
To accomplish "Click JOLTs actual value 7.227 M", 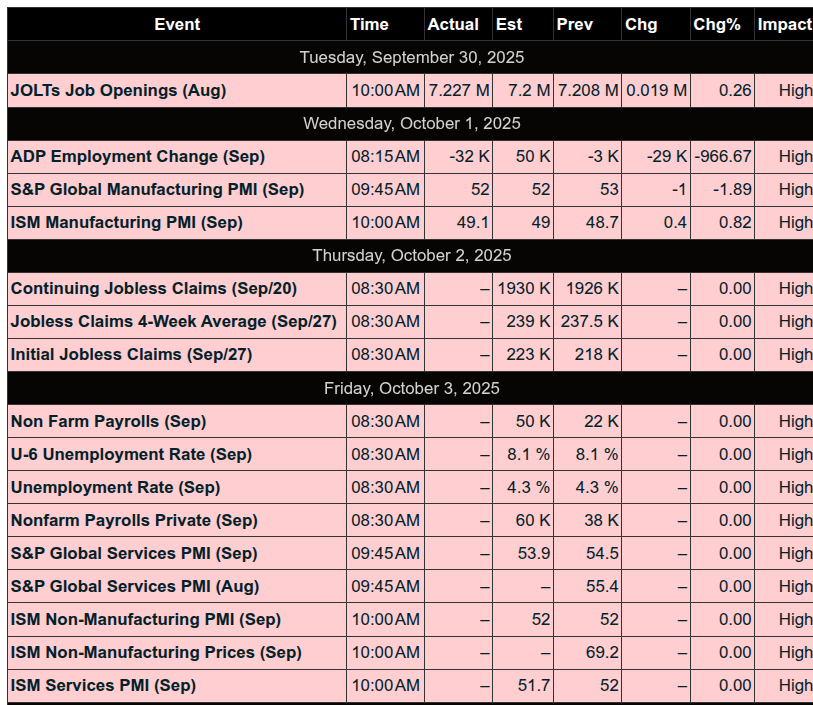I will click(x=459, y=91).
